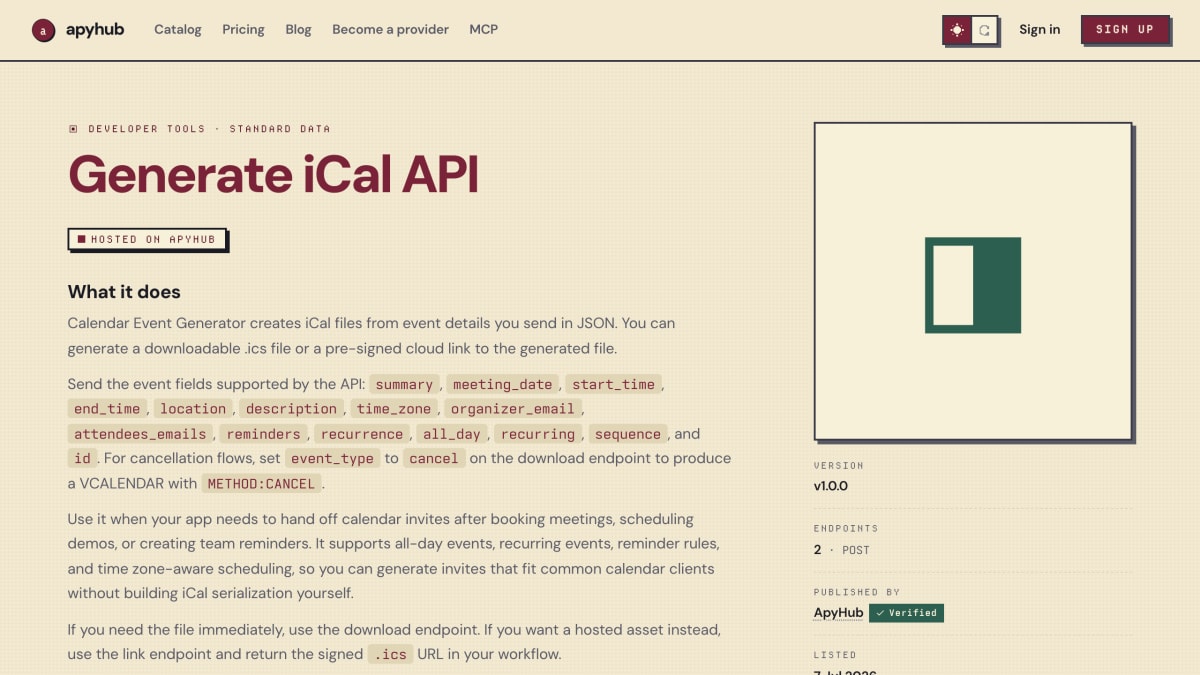1200x675 pixels.
Task: Open the DEVELOPER TOOLS breadcrumb
Action: coord(147,129)
